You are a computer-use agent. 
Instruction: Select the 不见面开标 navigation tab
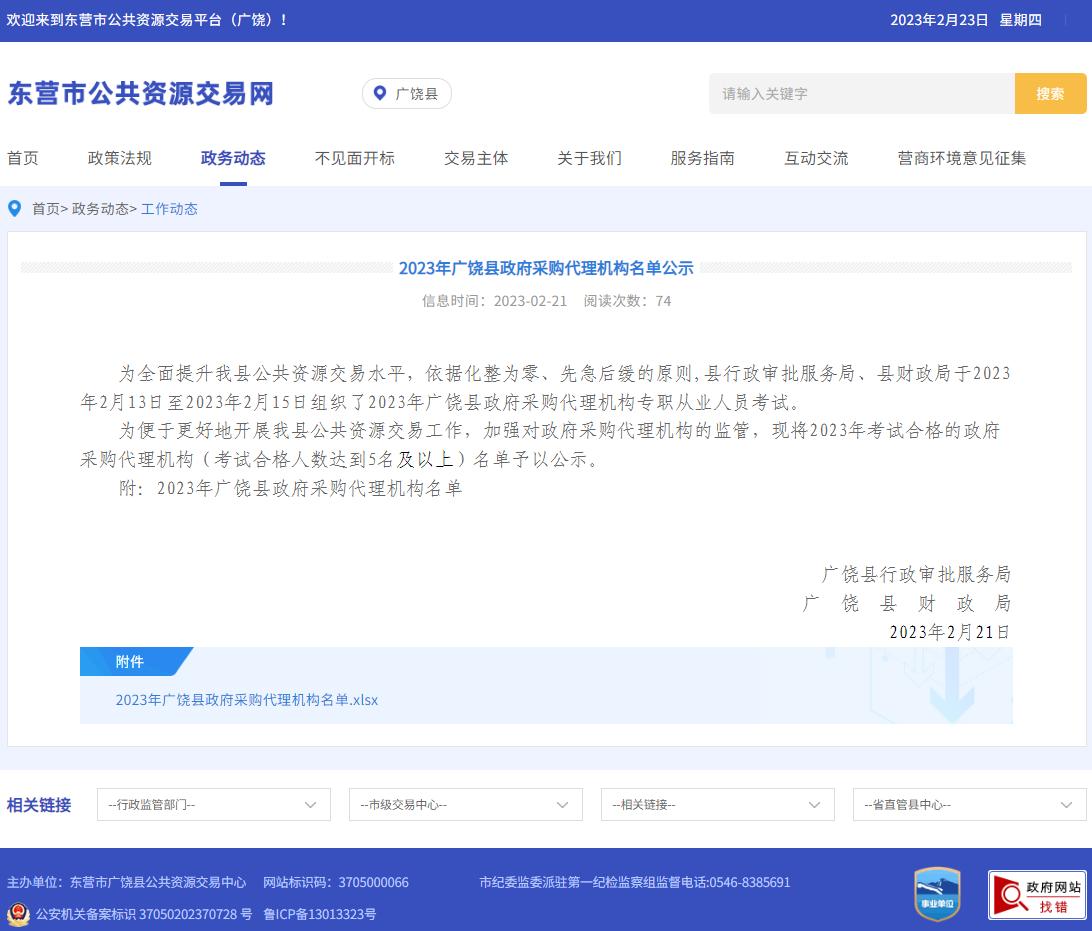point(355,158)
